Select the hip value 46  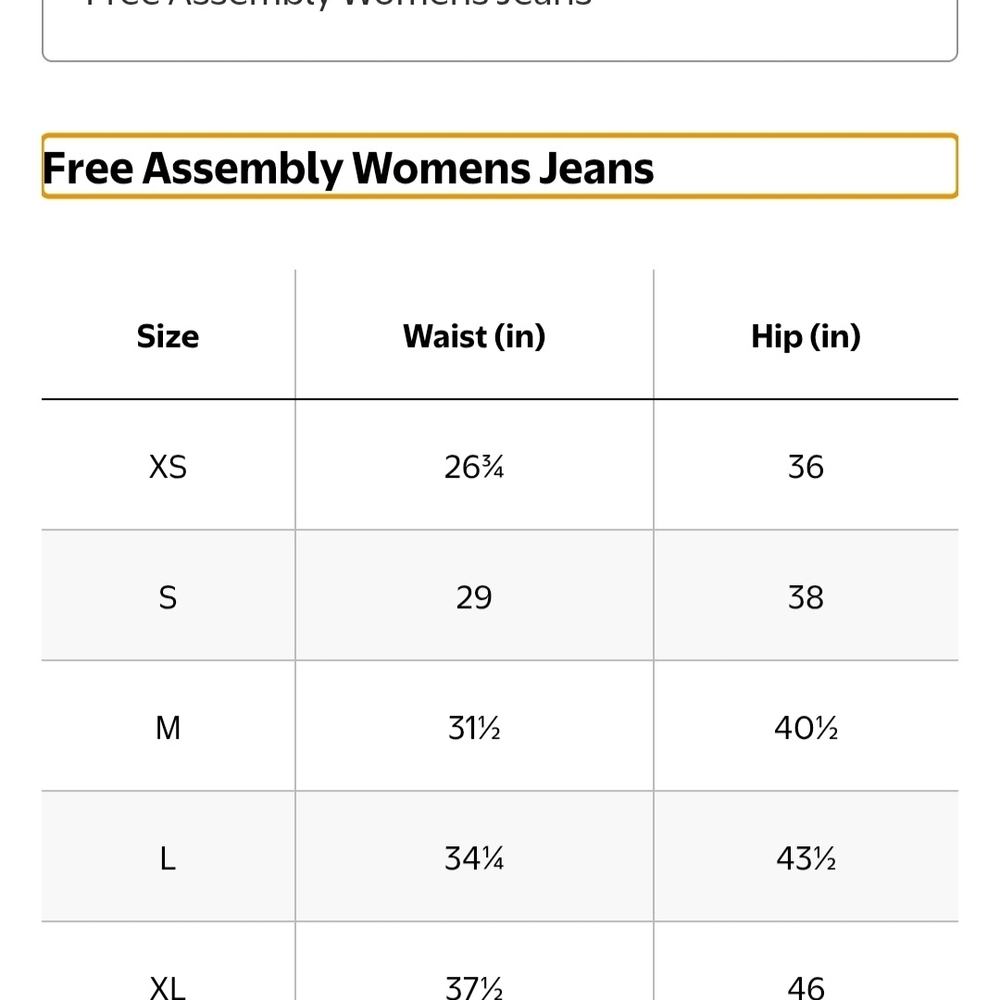click(x=805, y=988)
